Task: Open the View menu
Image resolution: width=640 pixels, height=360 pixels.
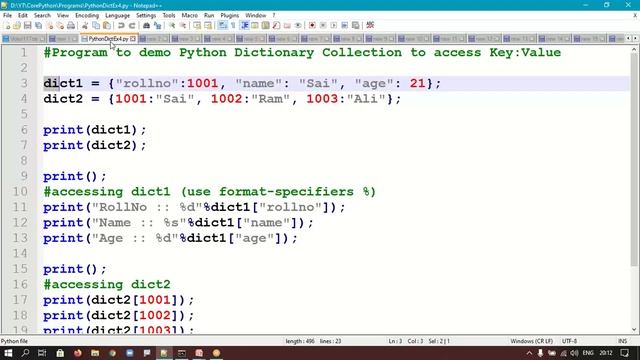Action: [x=62, y=16]
